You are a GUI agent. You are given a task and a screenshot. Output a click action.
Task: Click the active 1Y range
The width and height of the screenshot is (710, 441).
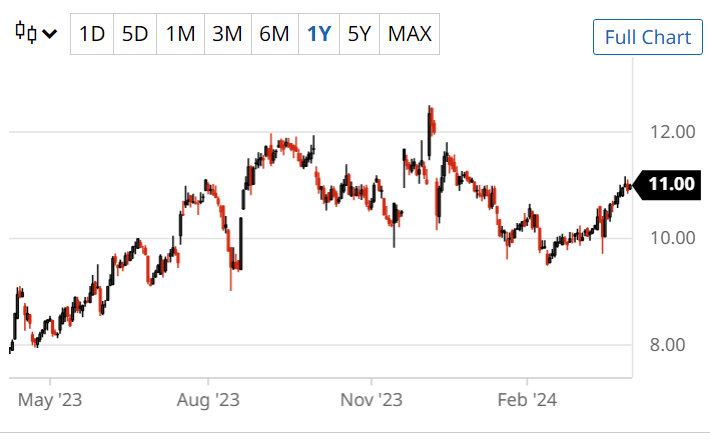pos(319,34)
